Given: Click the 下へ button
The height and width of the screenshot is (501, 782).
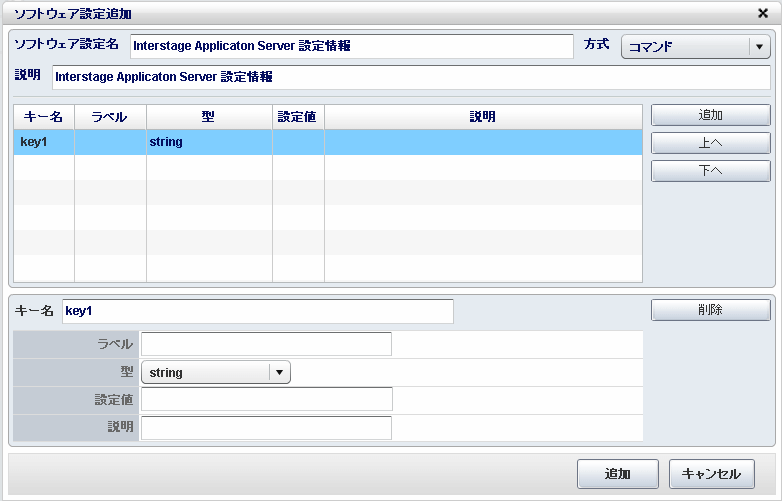Looking at the screenshot, I should tap(711, 171).
